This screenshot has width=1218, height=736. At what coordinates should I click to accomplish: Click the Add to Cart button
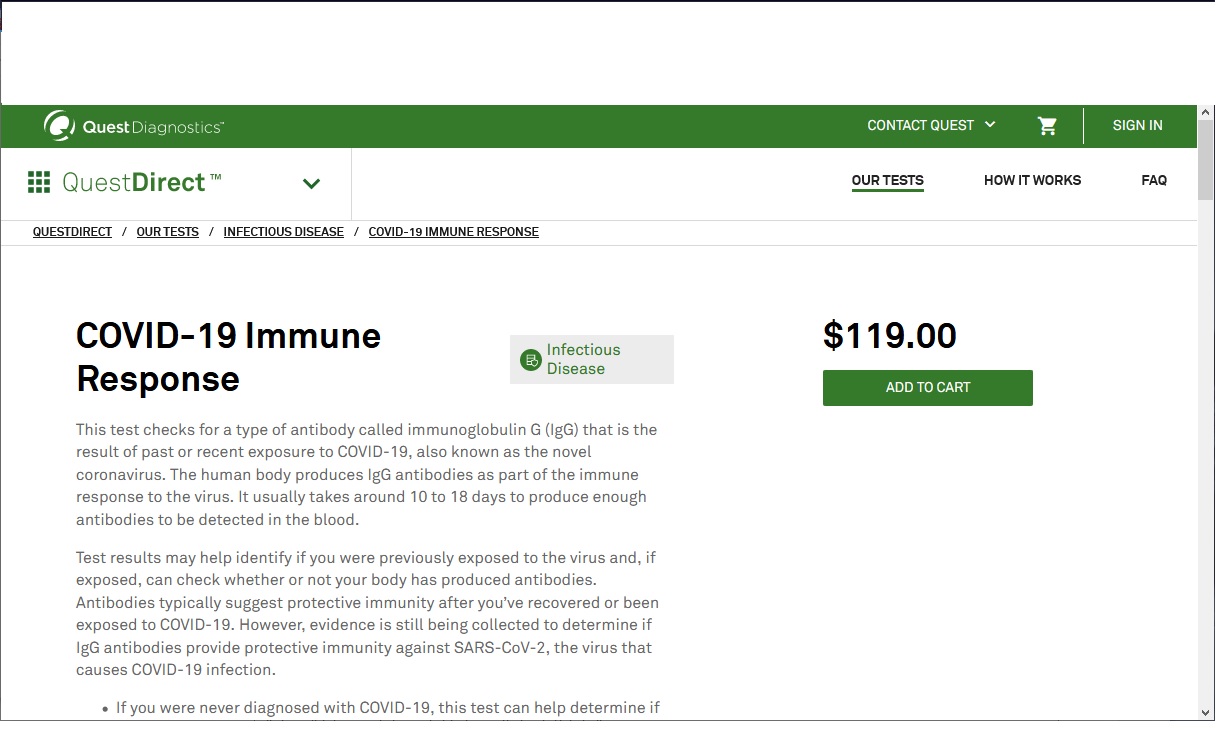tap(927, 388)
